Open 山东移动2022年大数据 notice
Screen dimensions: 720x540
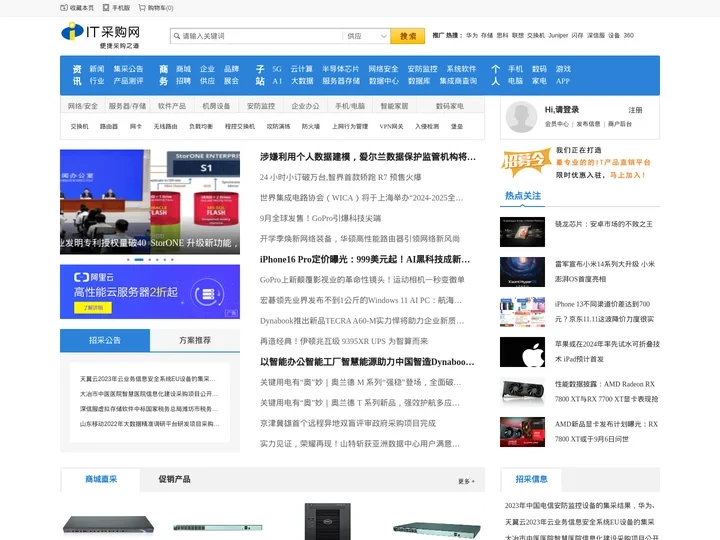pyautogui.click(x=150, y=424)
